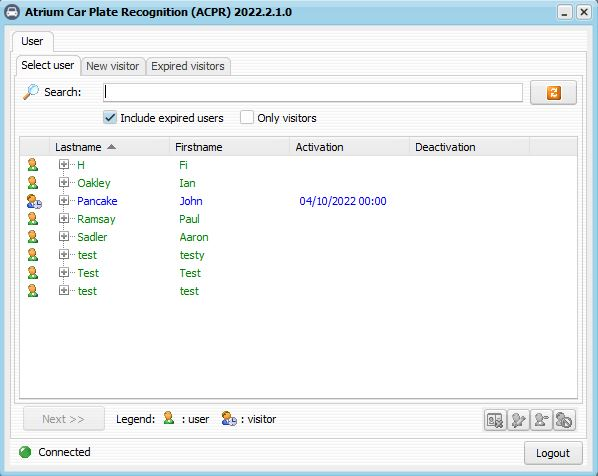Expand the Ramsay tree node

[64, 218]
